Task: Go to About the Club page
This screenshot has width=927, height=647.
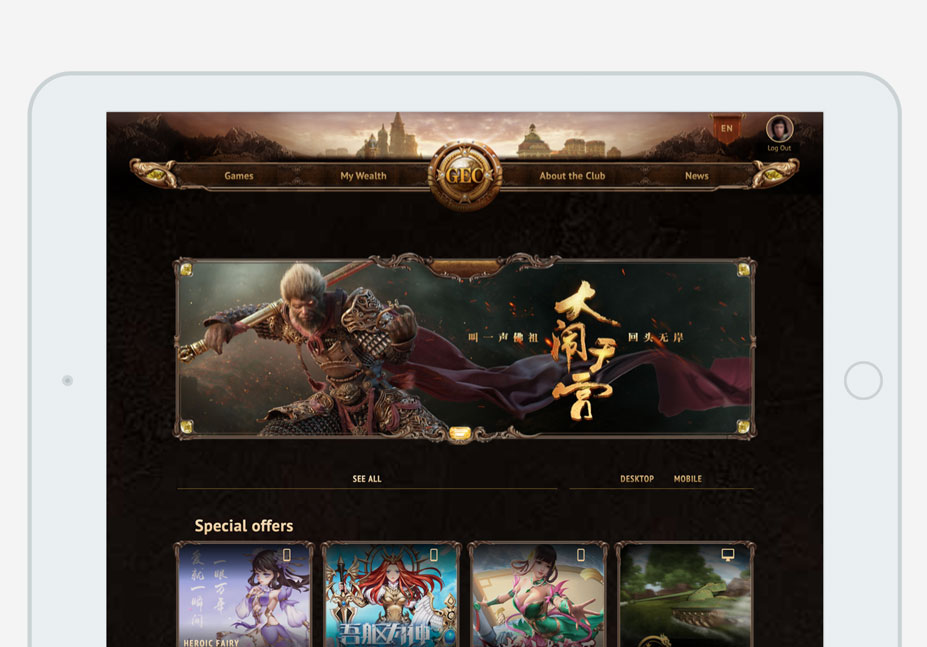Action: tap(572, 176)
